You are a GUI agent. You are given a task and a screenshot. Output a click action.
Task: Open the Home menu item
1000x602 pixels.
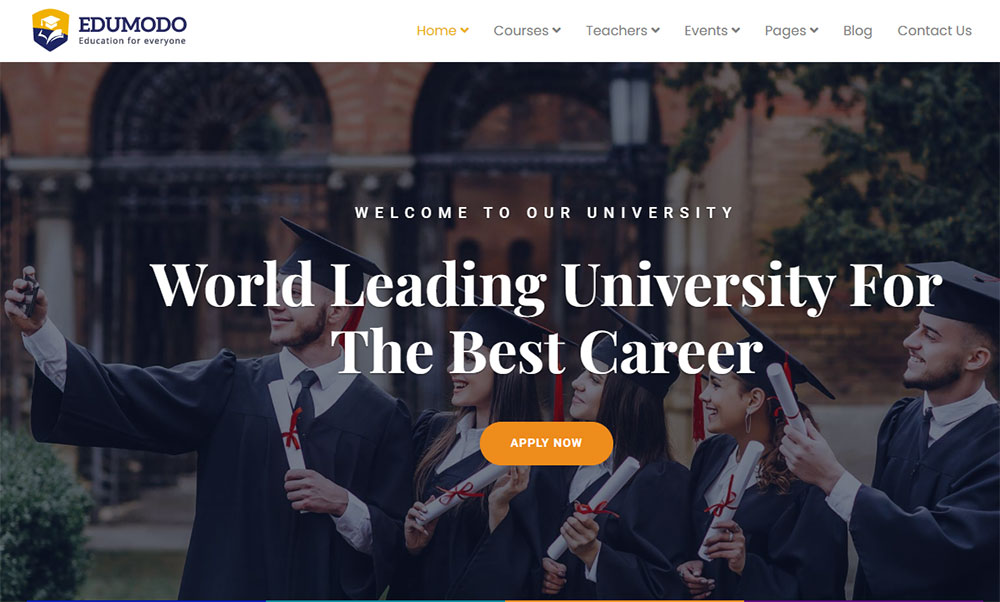pos(436,31)
